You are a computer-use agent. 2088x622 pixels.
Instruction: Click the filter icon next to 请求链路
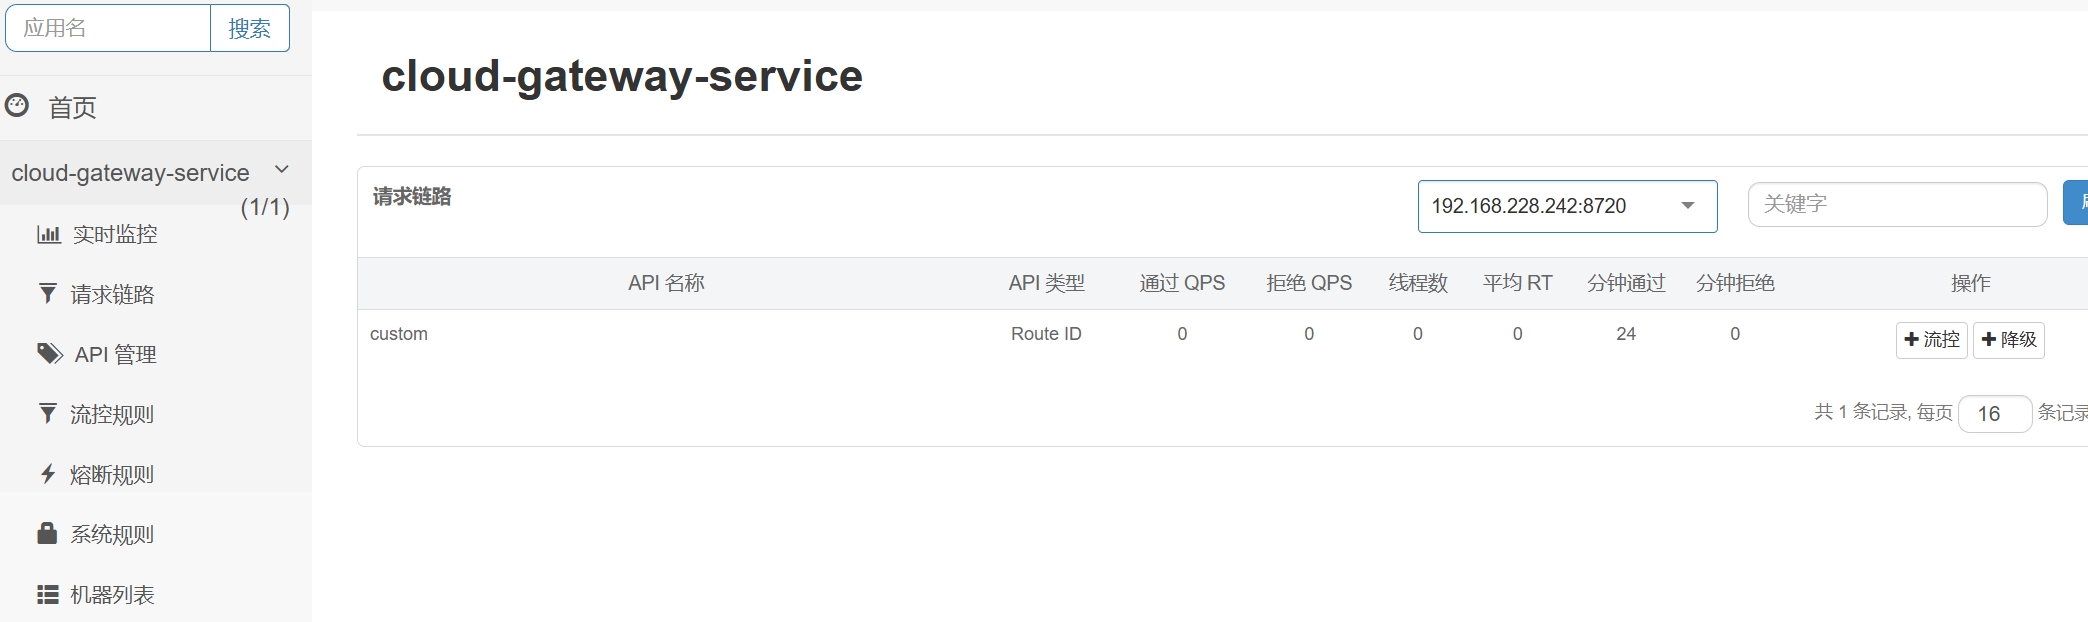point(47,293)
